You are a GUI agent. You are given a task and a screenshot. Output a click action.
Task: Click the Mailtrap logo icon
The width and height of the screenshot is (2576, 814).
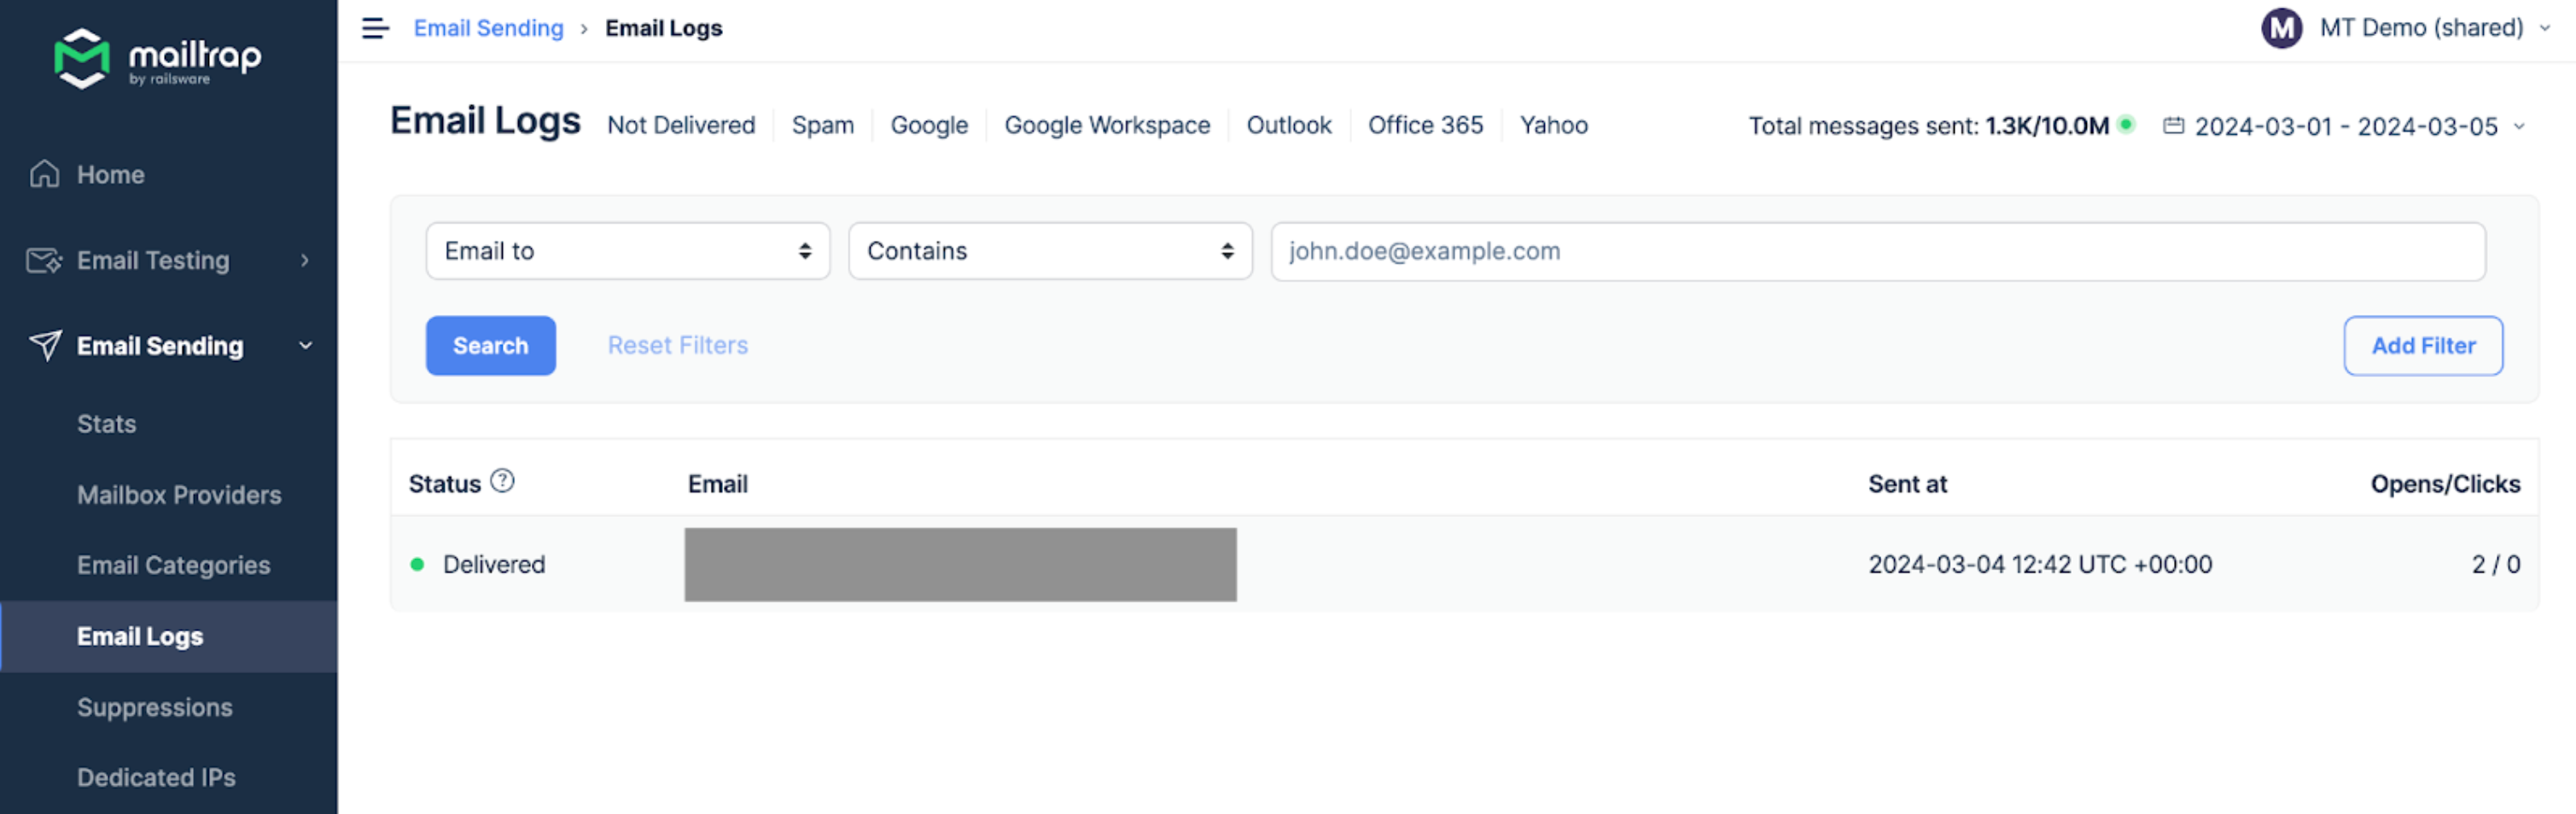pos(81,58)
